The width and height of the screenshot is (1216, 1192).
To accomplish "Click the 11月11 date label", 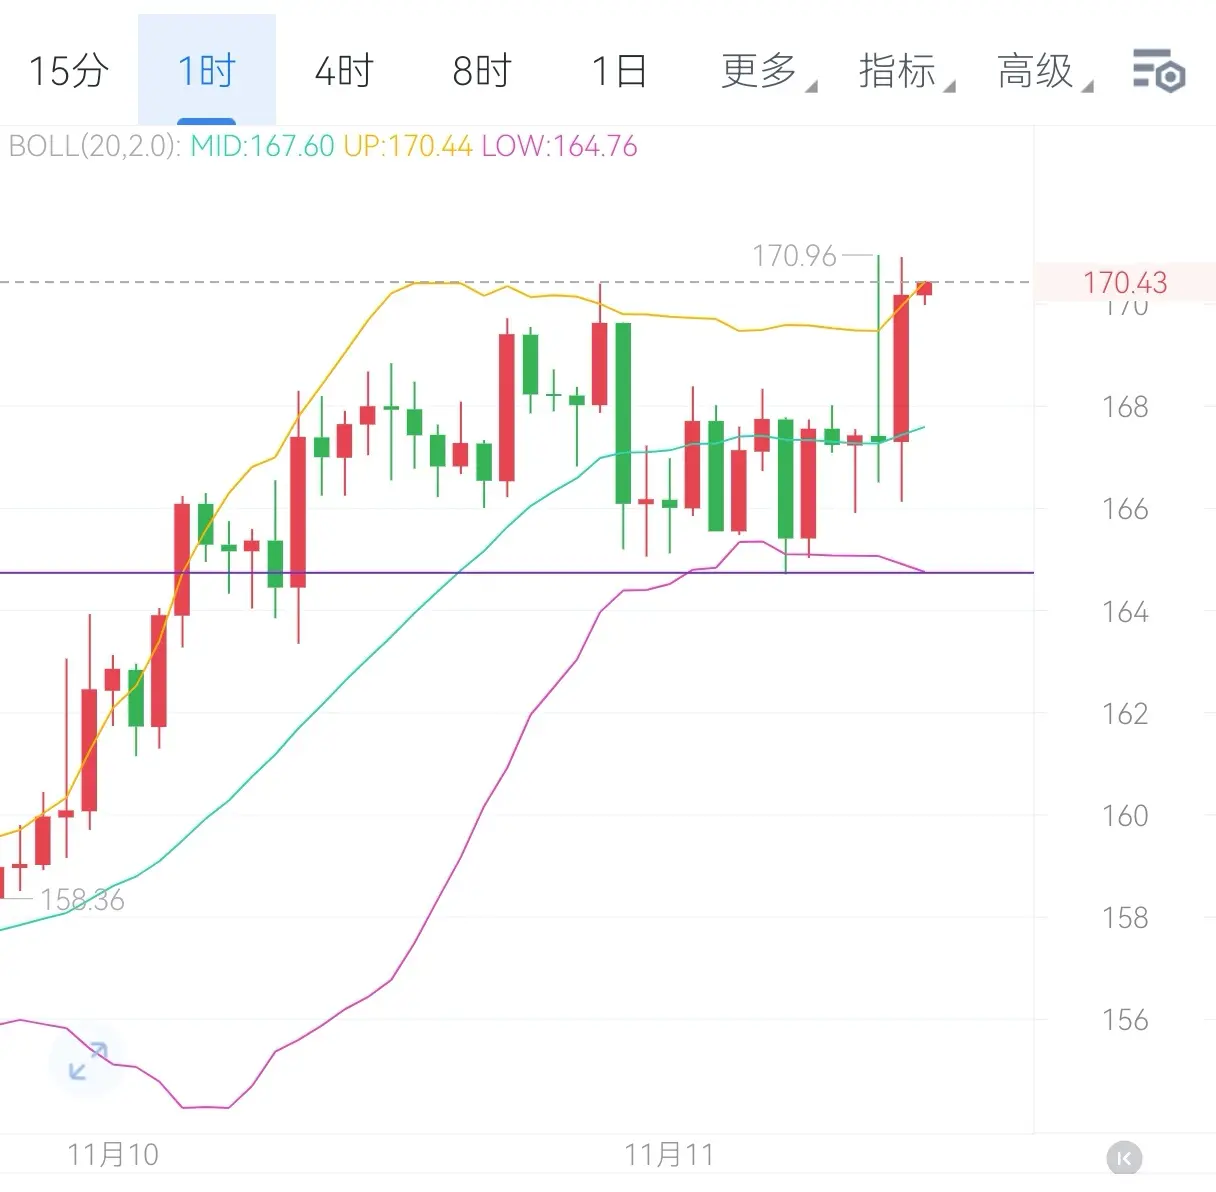I will coord(669,1155).
